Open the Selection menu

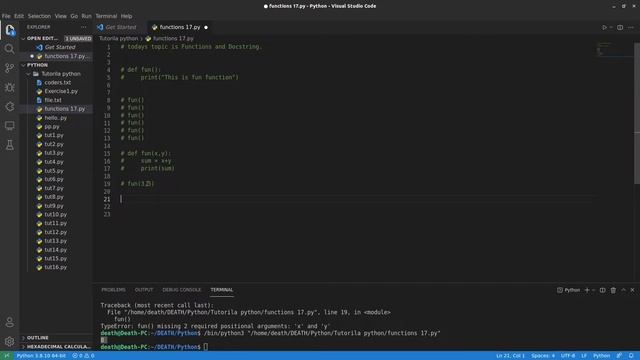[39, 16]
